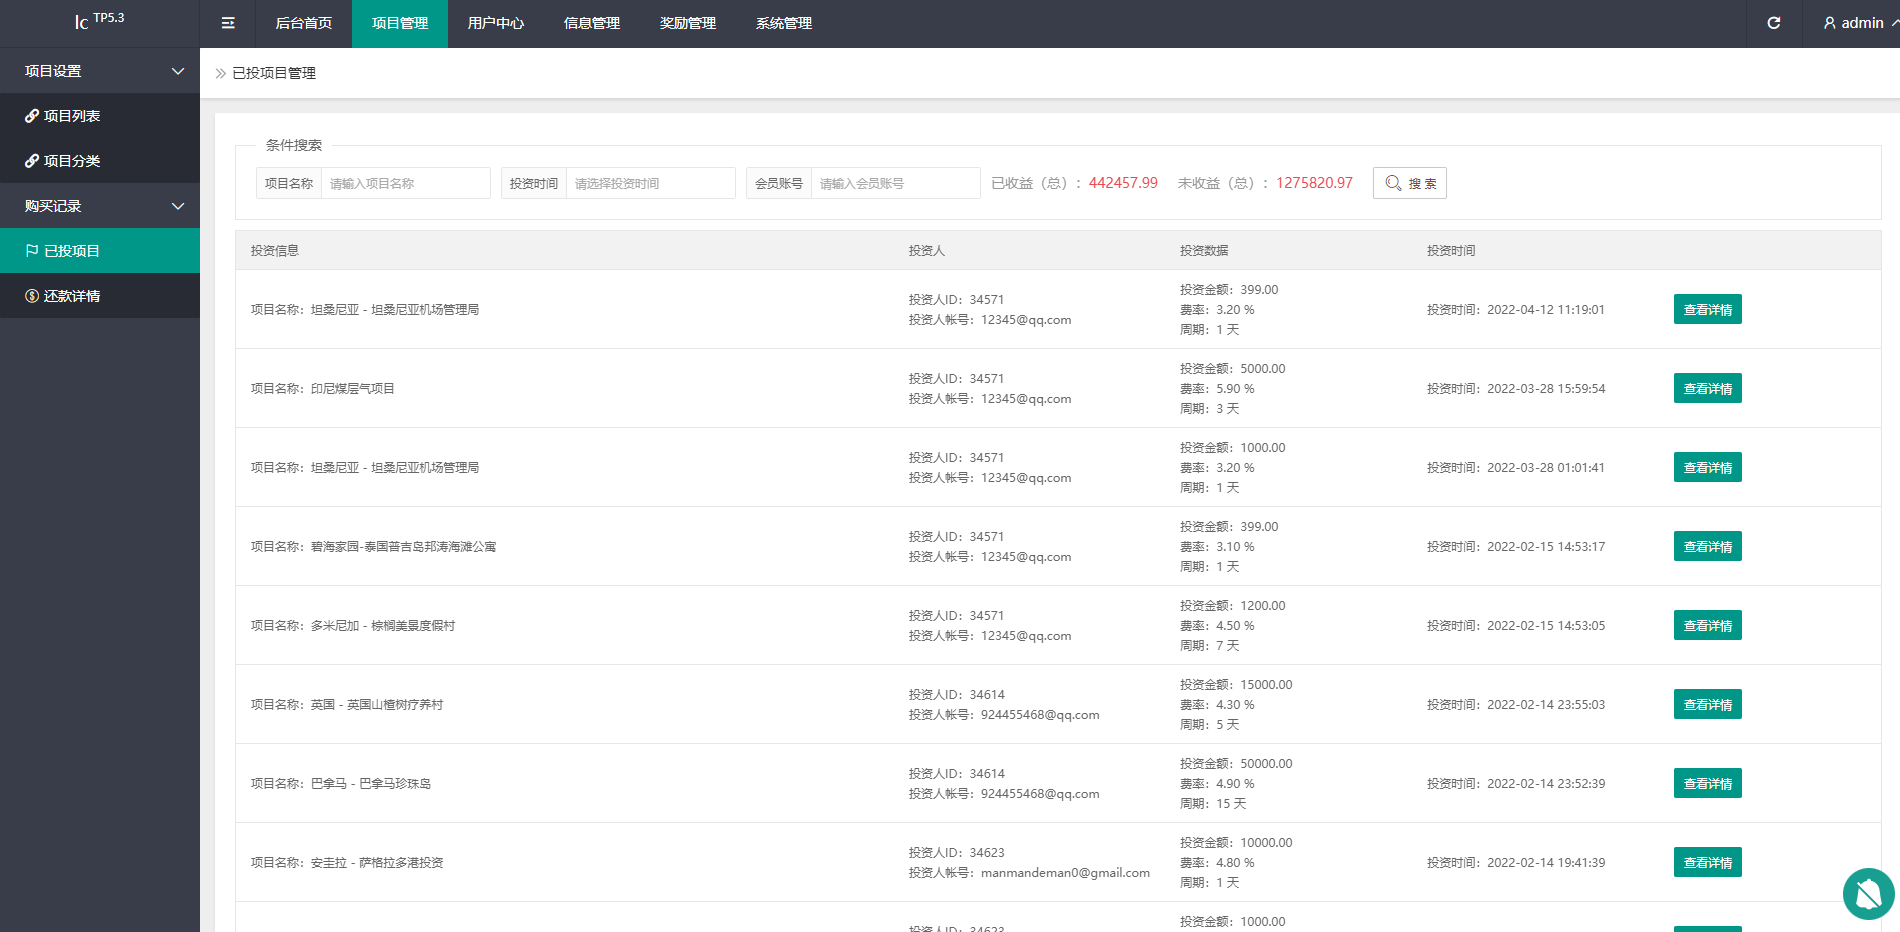Toggle the sidebar collapse hamburger icon
This screenshot has width=1900, height=932.
pyautogui.click(x=228, y=23)
